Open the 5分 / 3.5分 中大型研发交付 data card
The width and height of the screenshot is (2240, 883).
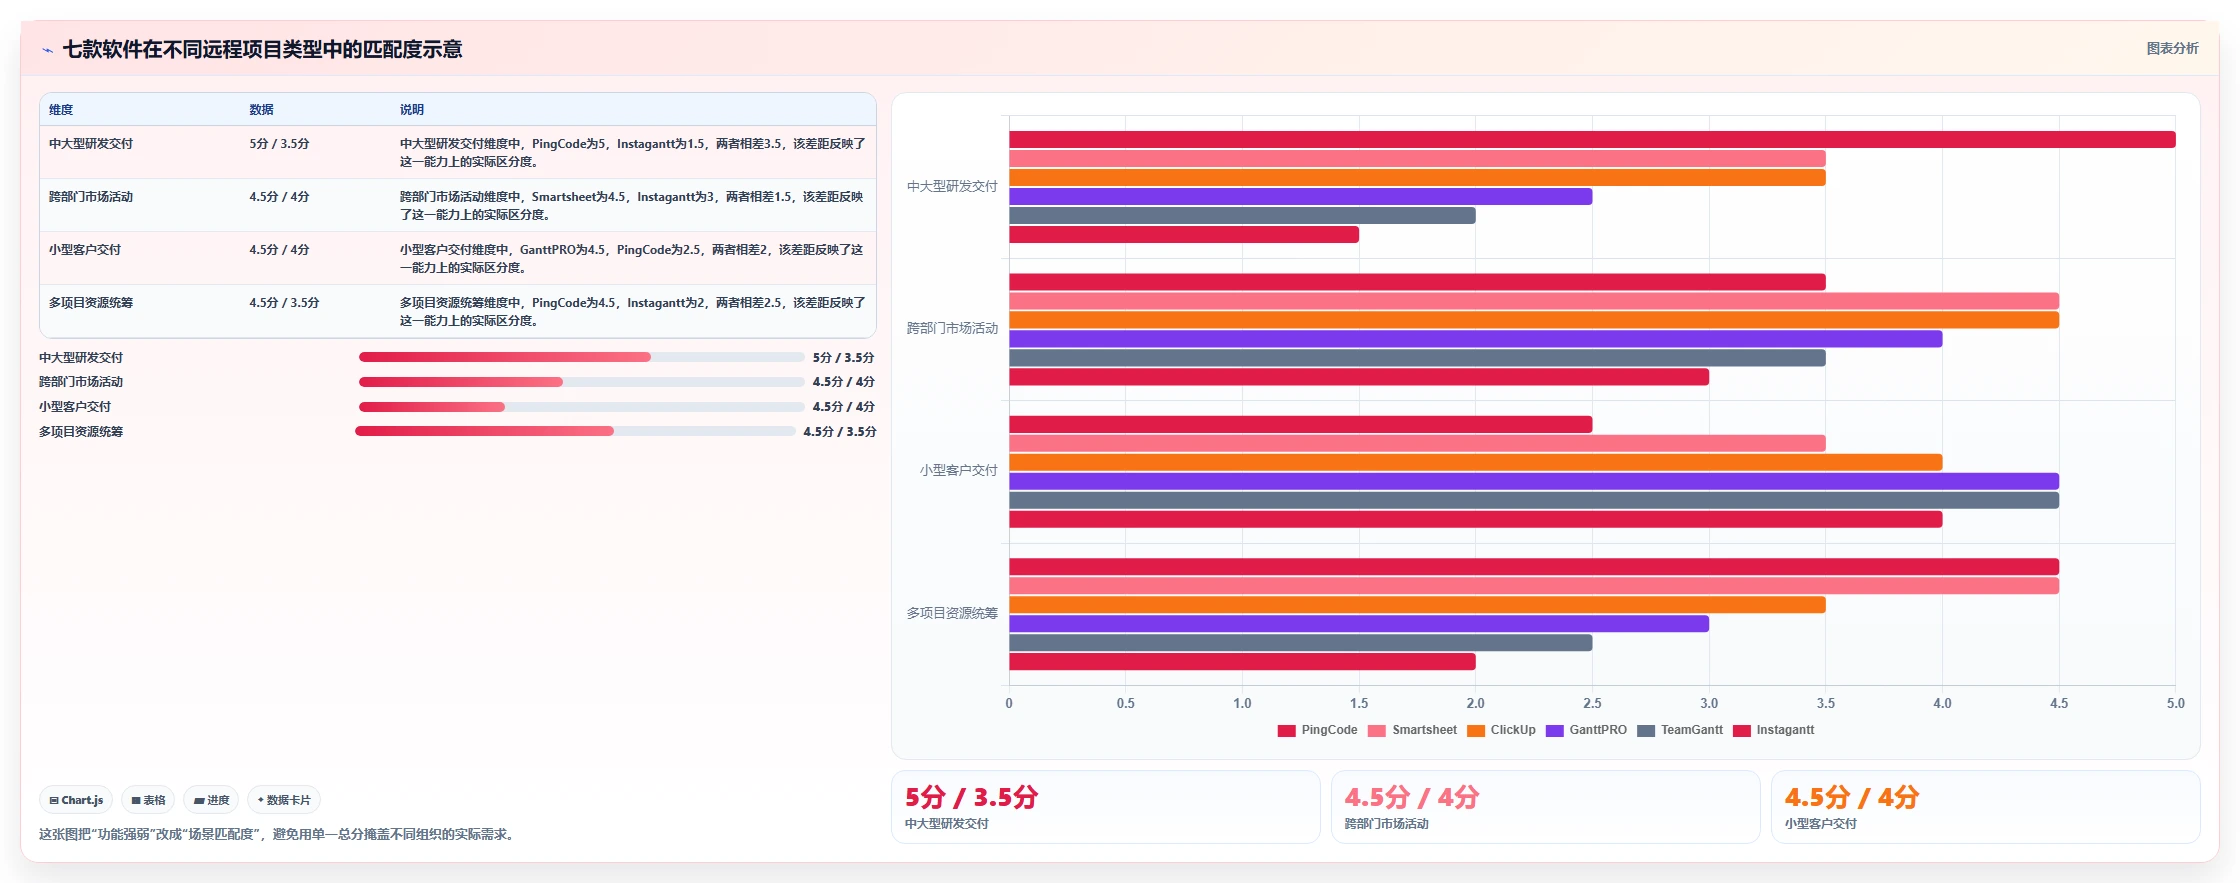click(x=1105, y=807)
